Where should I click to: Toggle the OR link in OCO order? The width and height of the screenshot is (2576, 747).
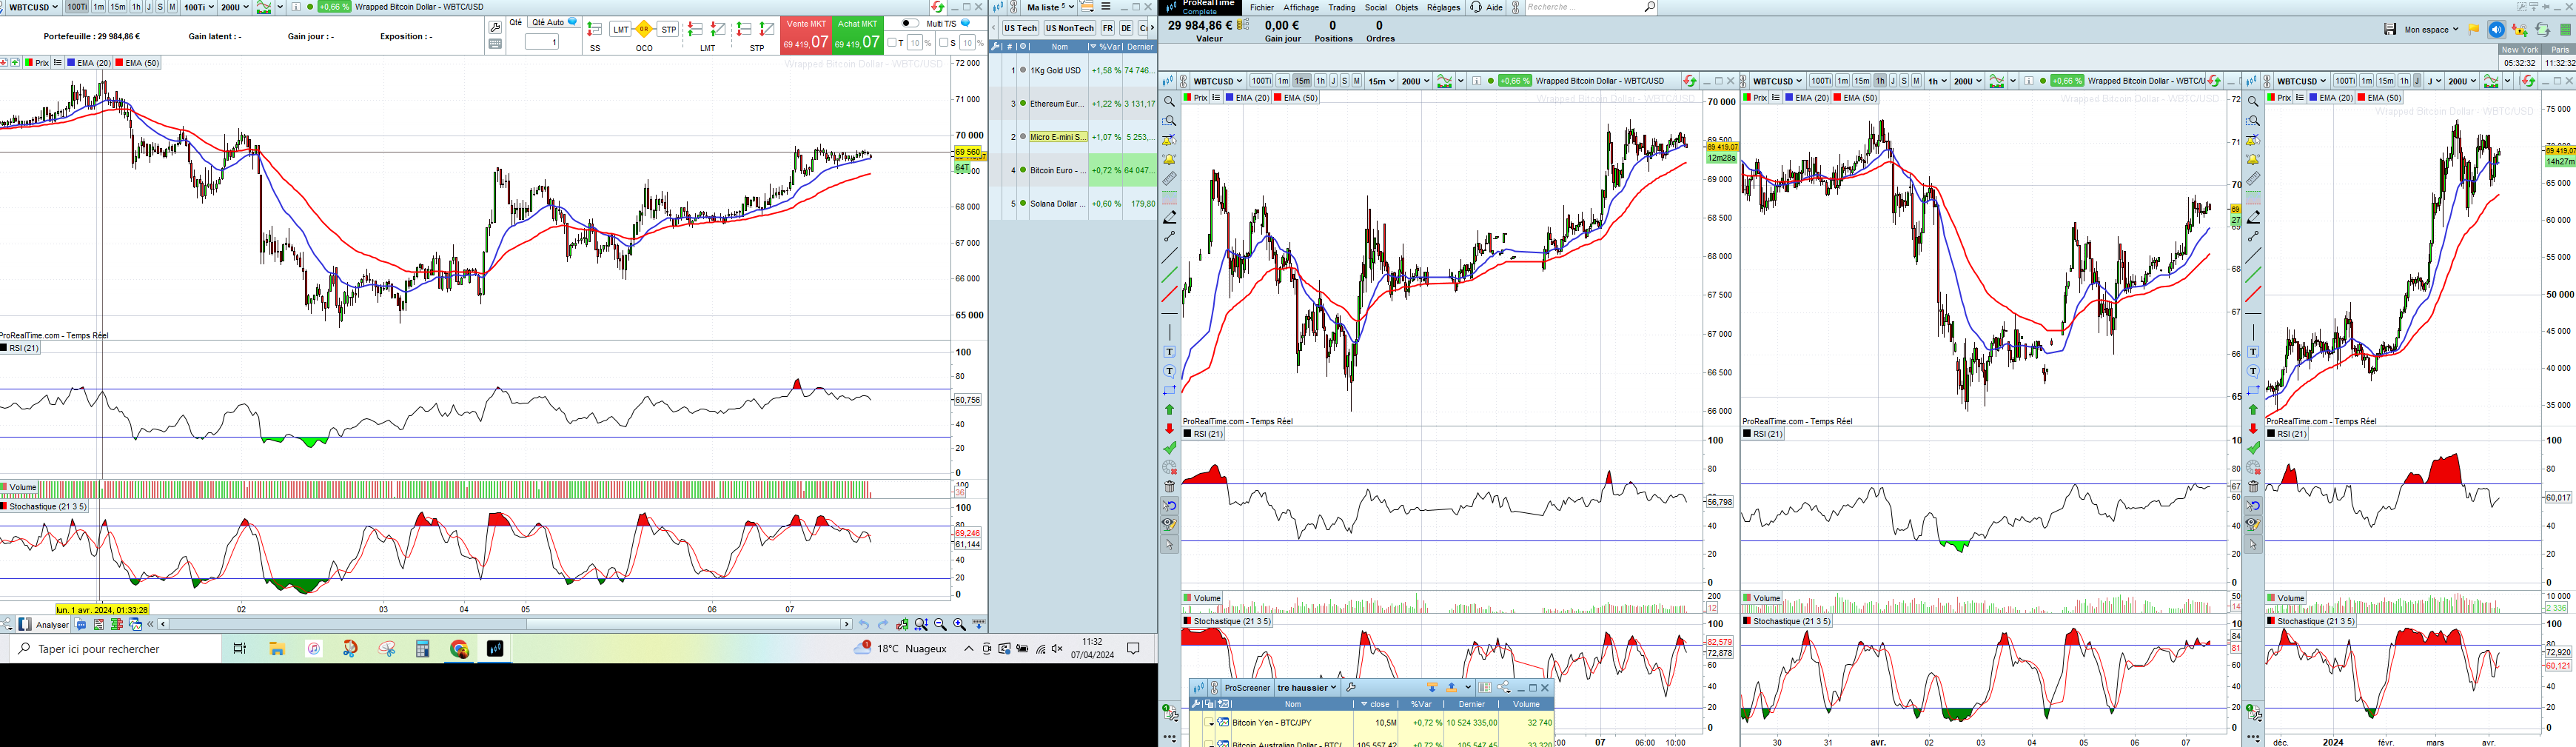tap(644, 30)
